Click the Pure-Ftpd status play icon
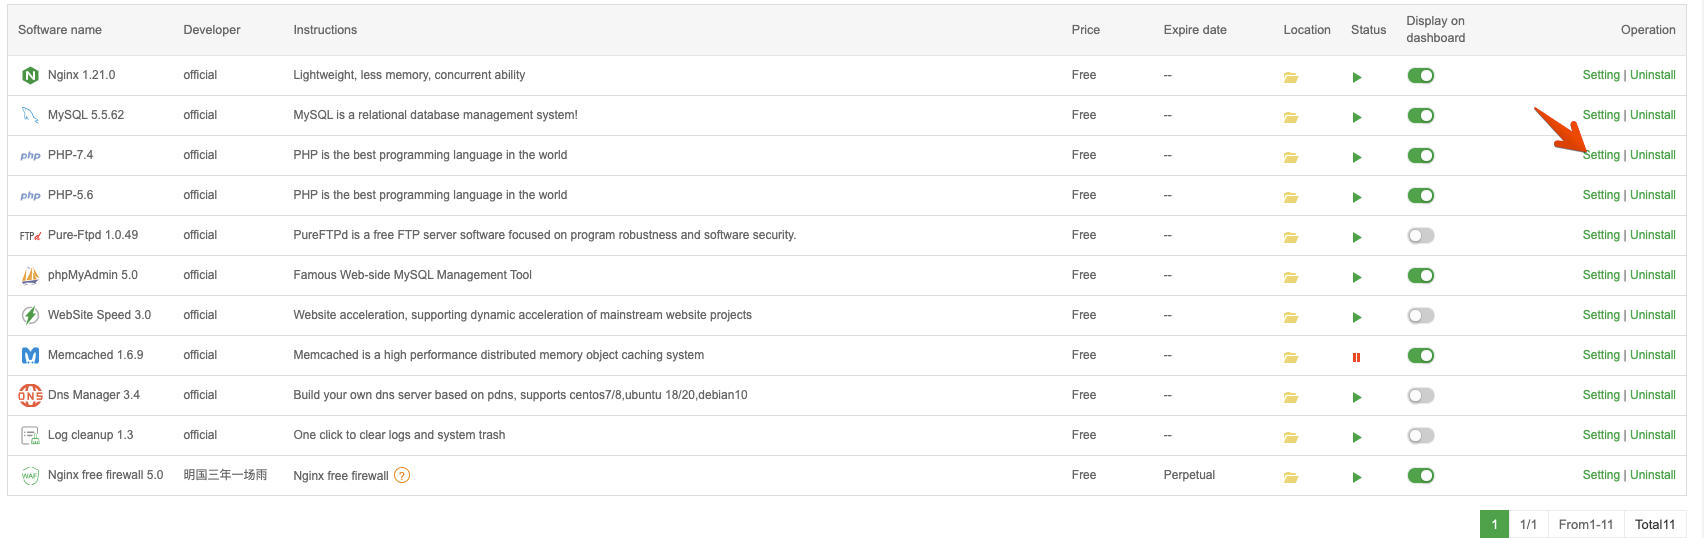 coord(1357,237)
